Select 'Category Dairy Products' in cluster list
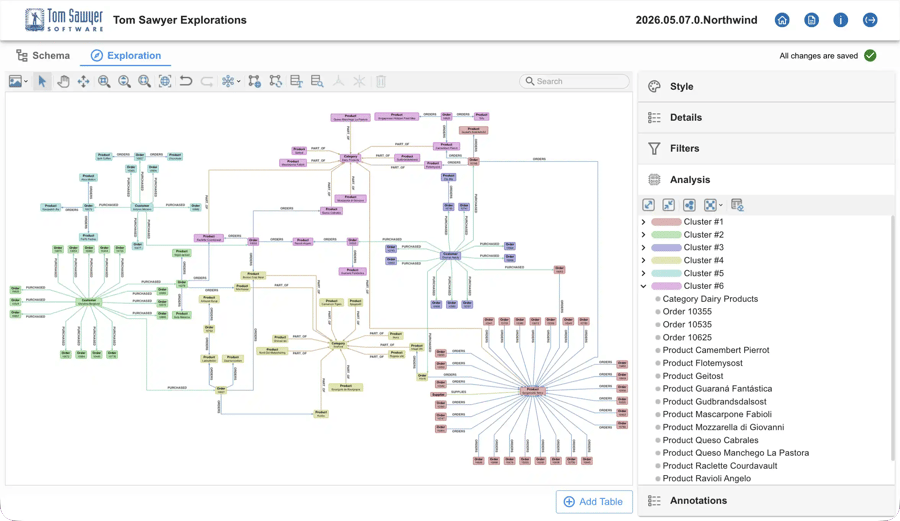This screenshot has height=521, width=900. (x=710, y=299)
